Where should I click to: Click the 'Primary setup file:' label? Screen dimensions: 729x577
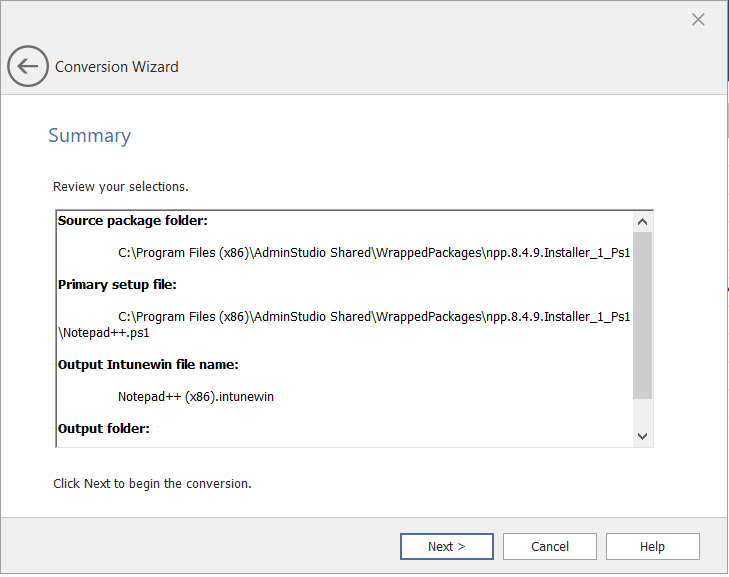pos(117,284)
